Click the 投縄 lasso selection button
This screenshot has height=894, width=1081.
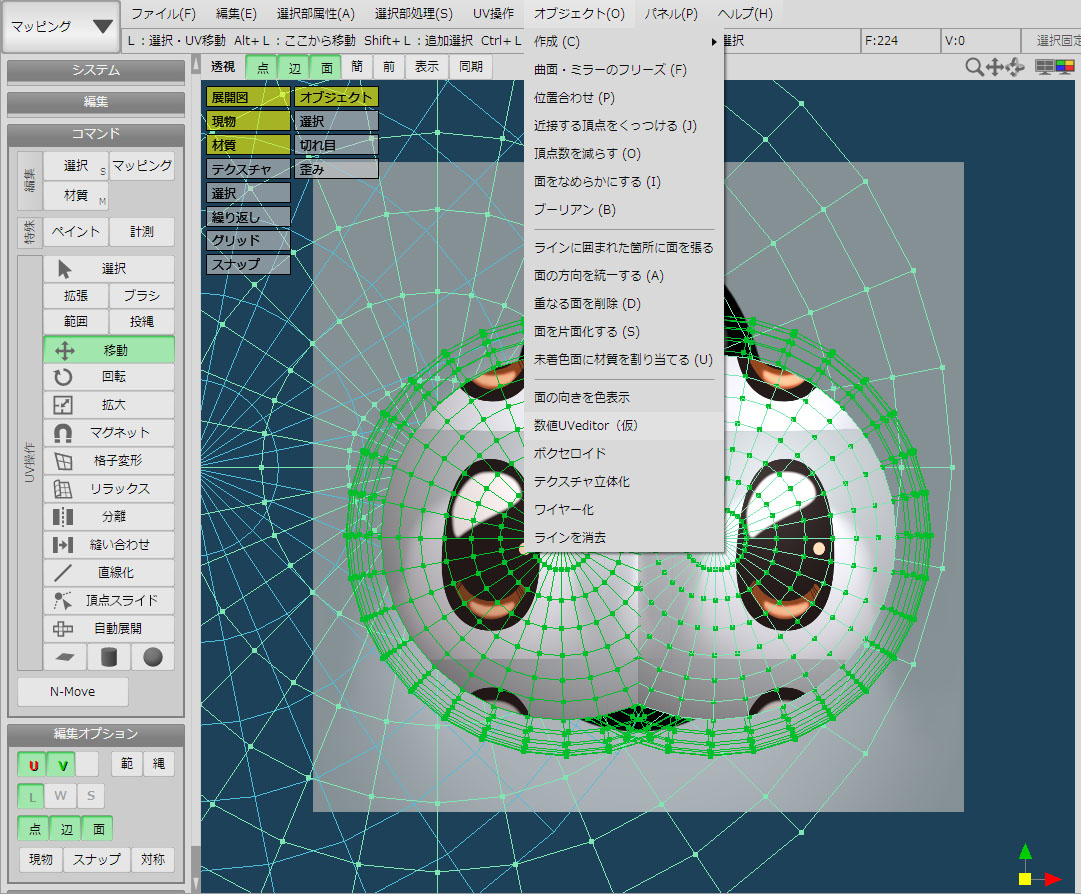[142, 322]
